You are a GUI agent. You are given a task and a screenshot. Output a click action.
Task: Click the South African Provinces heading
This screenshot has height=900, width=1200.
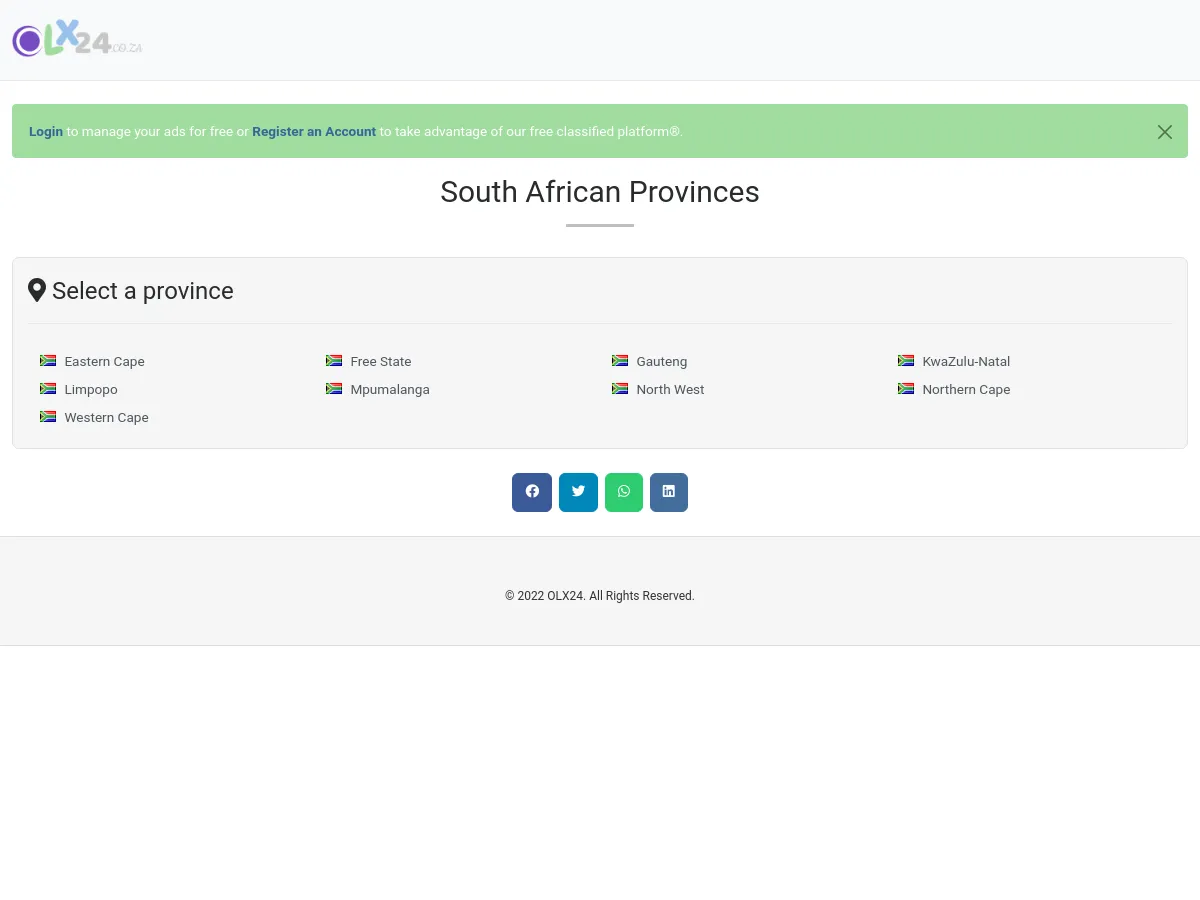click(x=600, y=192)
